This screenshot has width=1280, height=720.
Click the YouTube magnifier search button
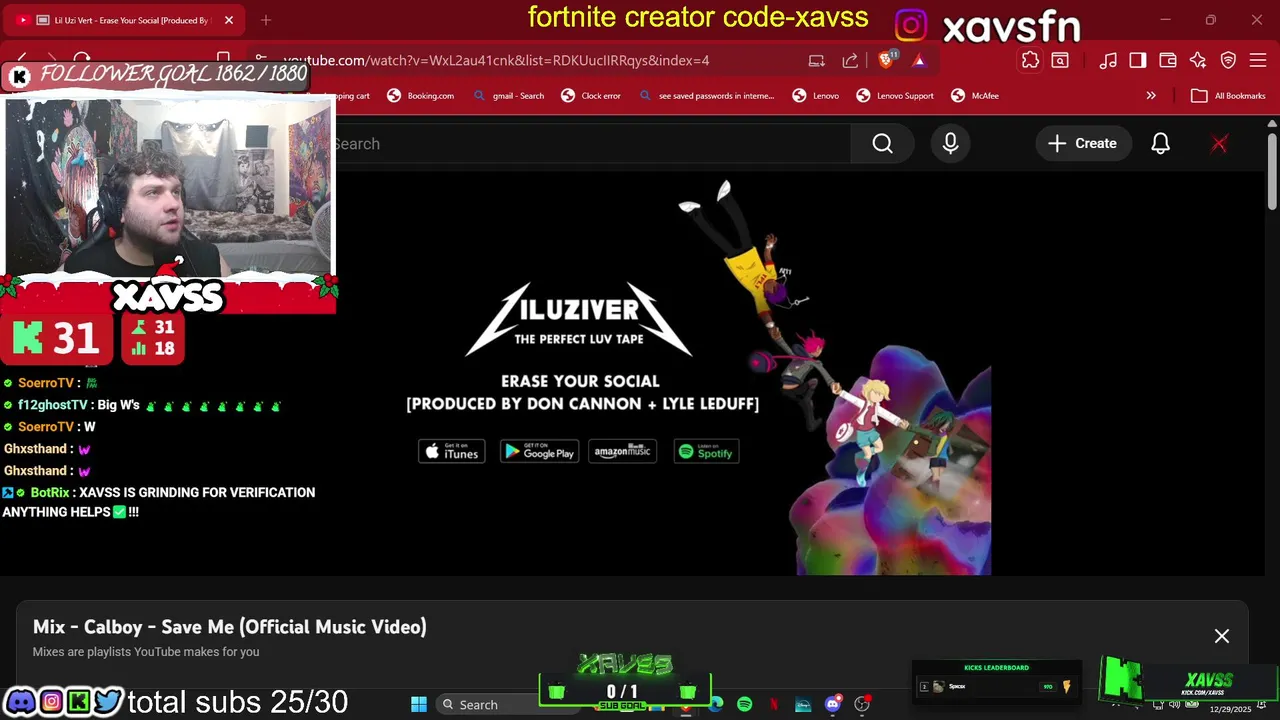coord(882,144)
